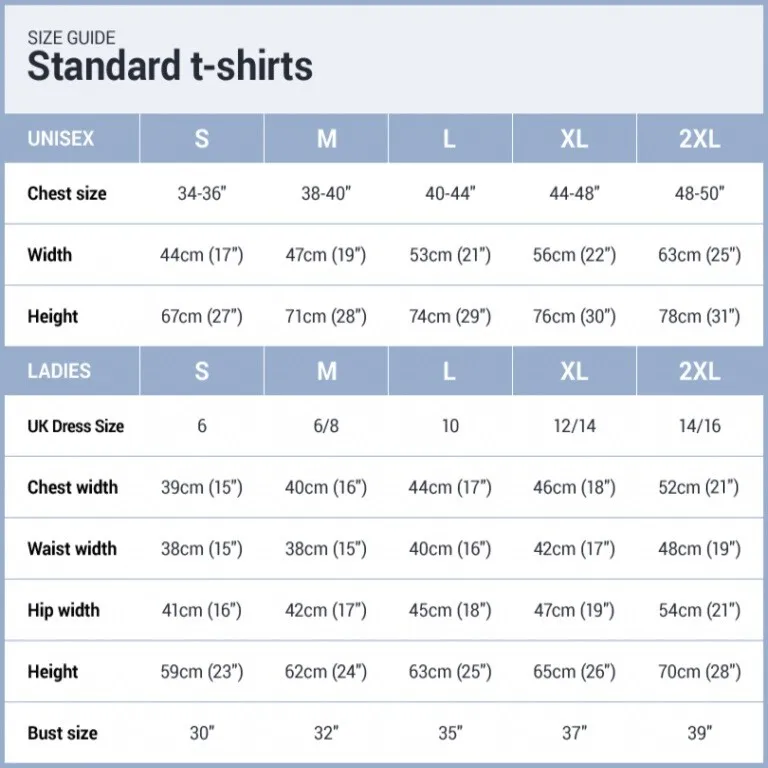Click the unisex Width row label
Image resolution: width=768 pixels, height=768 pixels.
pos(50,255)
